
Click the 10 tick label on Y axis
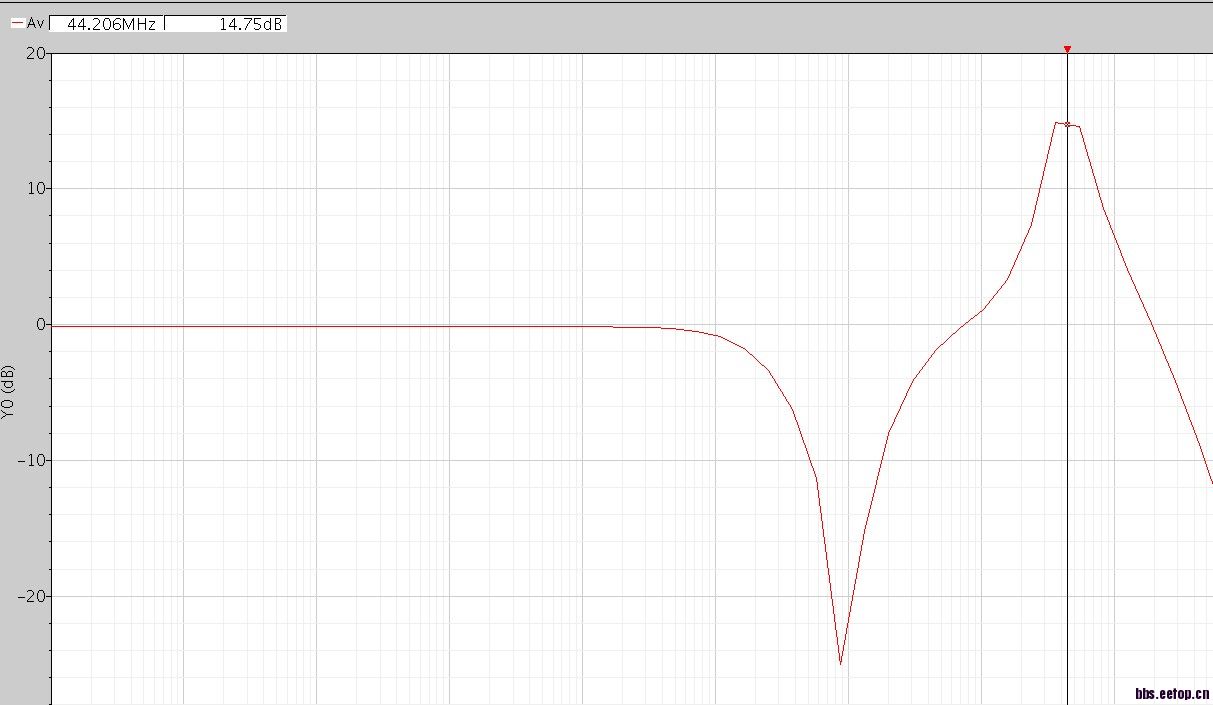pyautogui.click(x=35, y=188)
